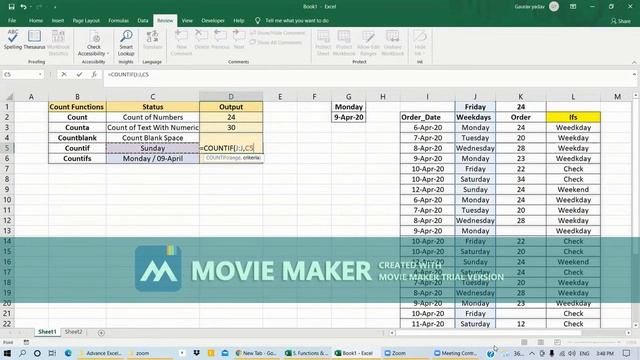640x360 pixels.
Task: Open Workbook Statistics
Action: pos(58,42)
